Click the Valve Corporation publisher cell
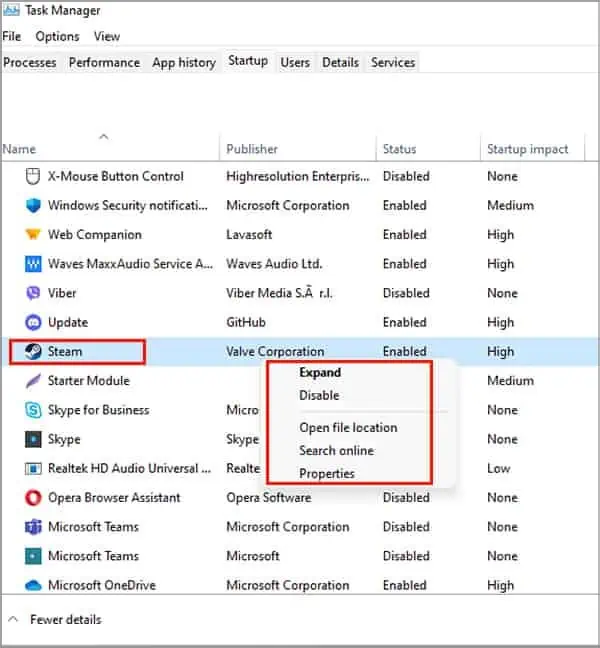This screenshot has height=648, width=600. pos(275,352)
